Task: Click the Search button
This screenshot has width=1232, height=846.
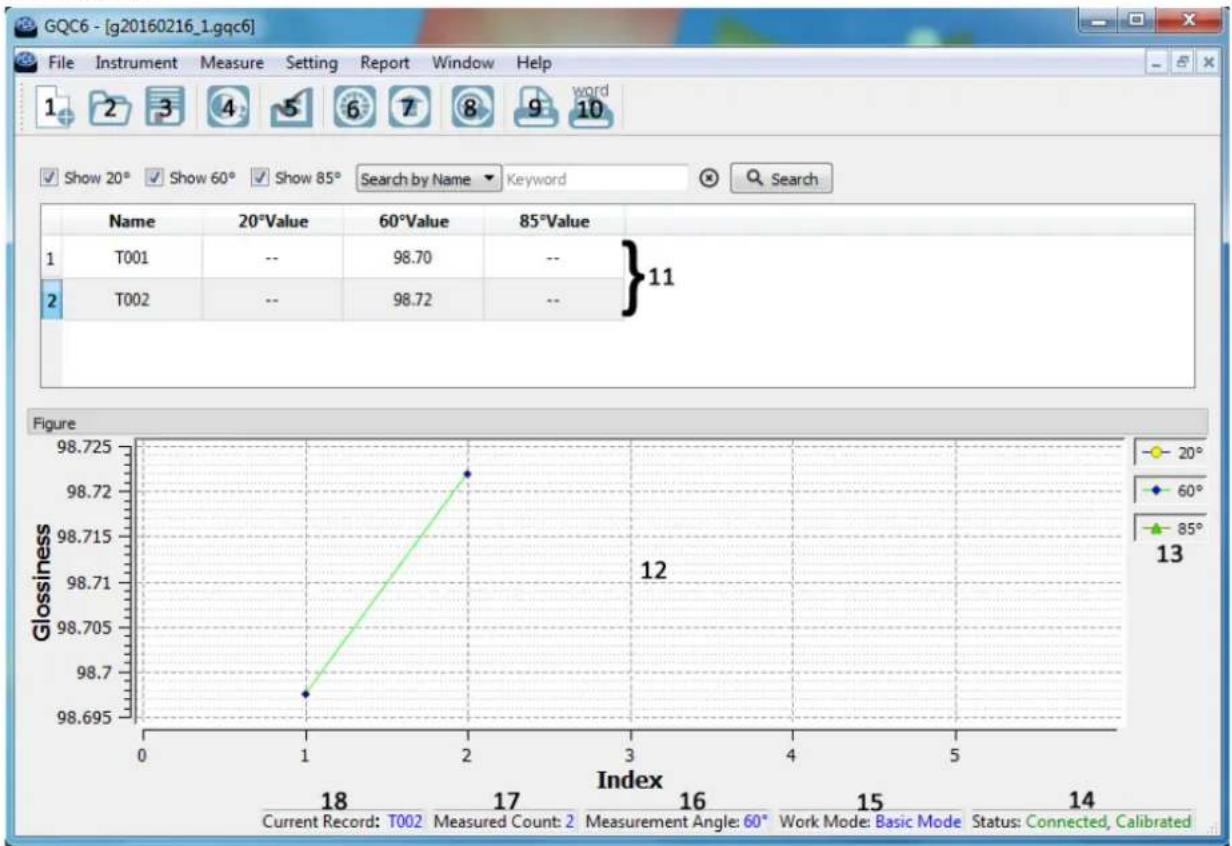Action: coord(782,179)
